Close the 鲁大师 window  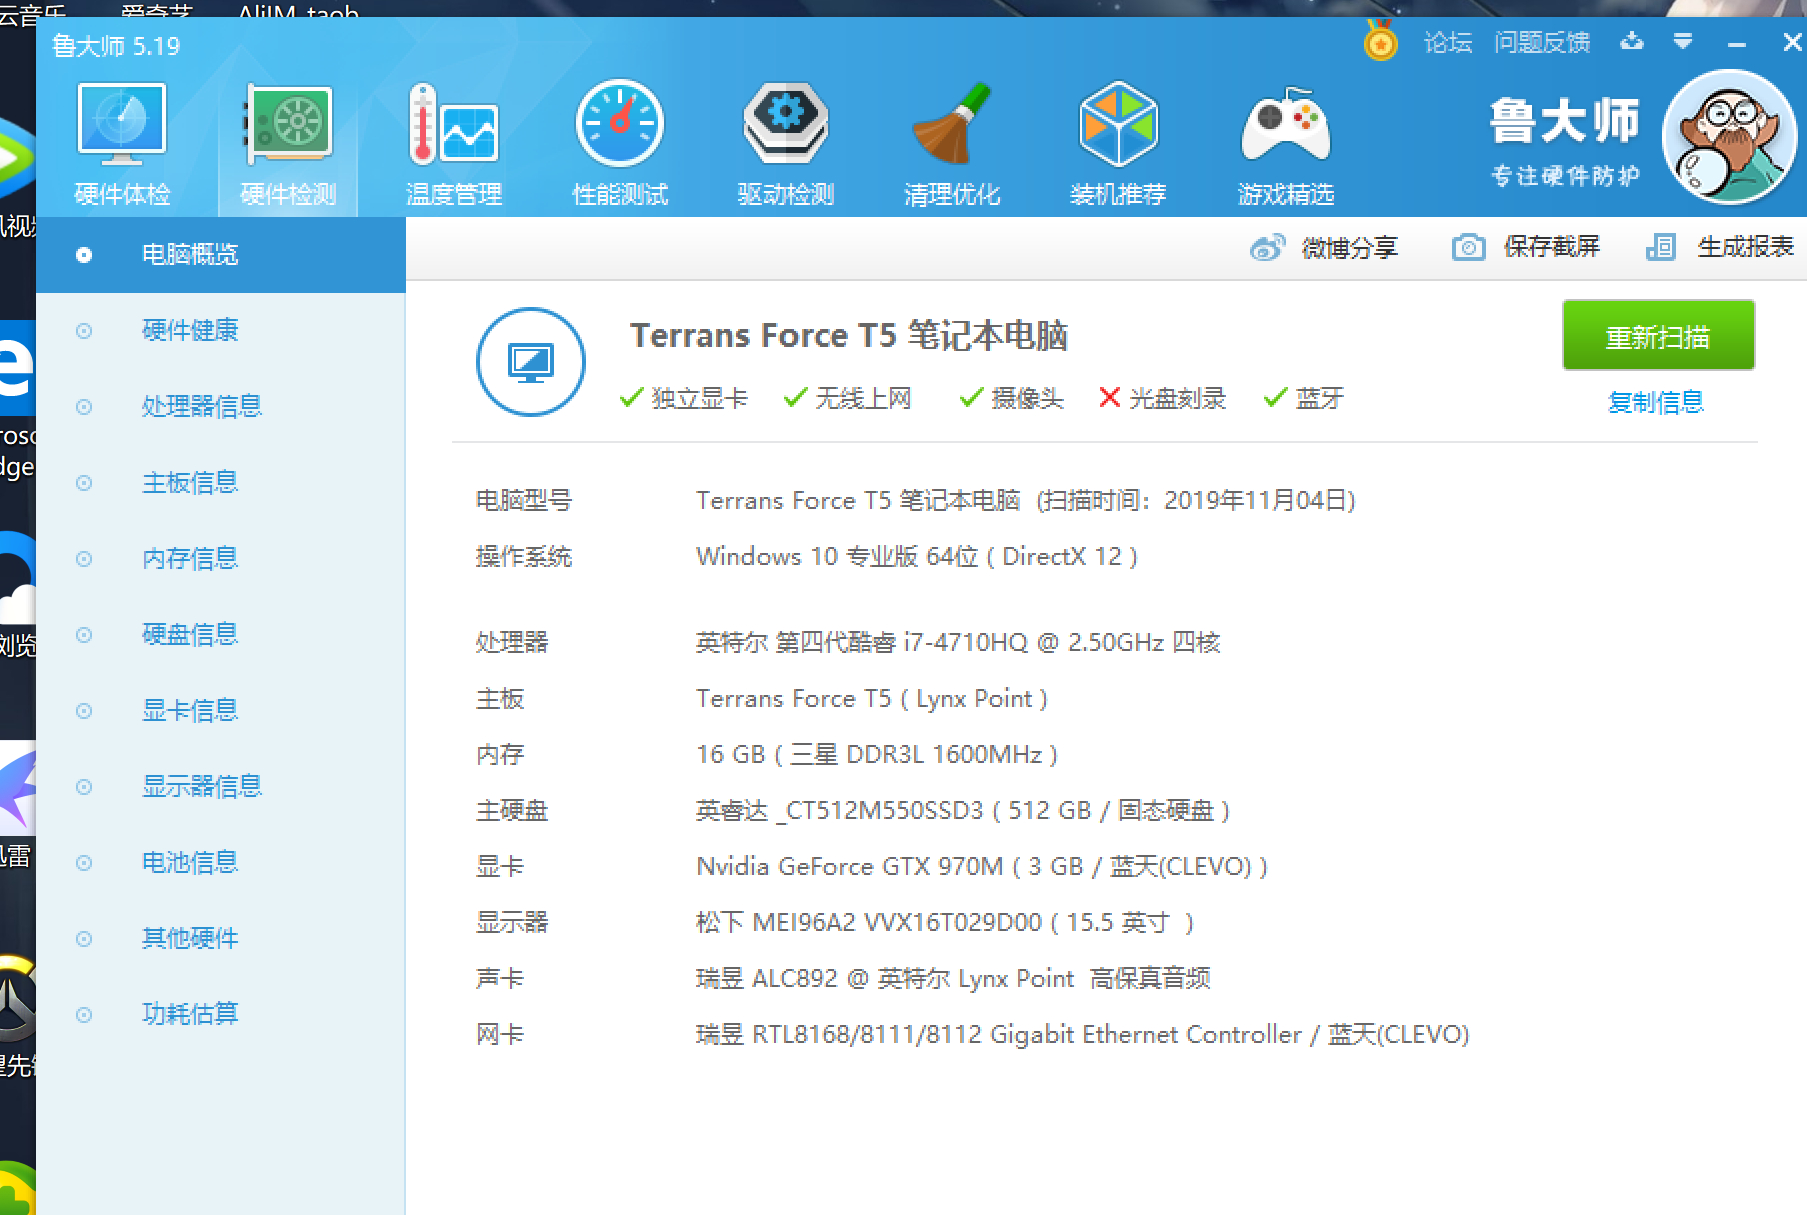1792,42
